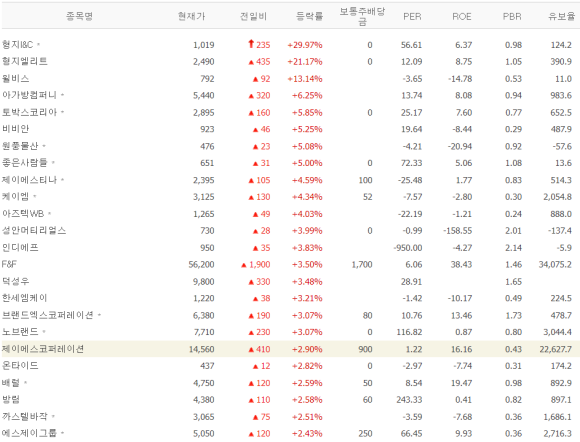Click the marker next to 아가방컴퍼니

click(62, 95)
